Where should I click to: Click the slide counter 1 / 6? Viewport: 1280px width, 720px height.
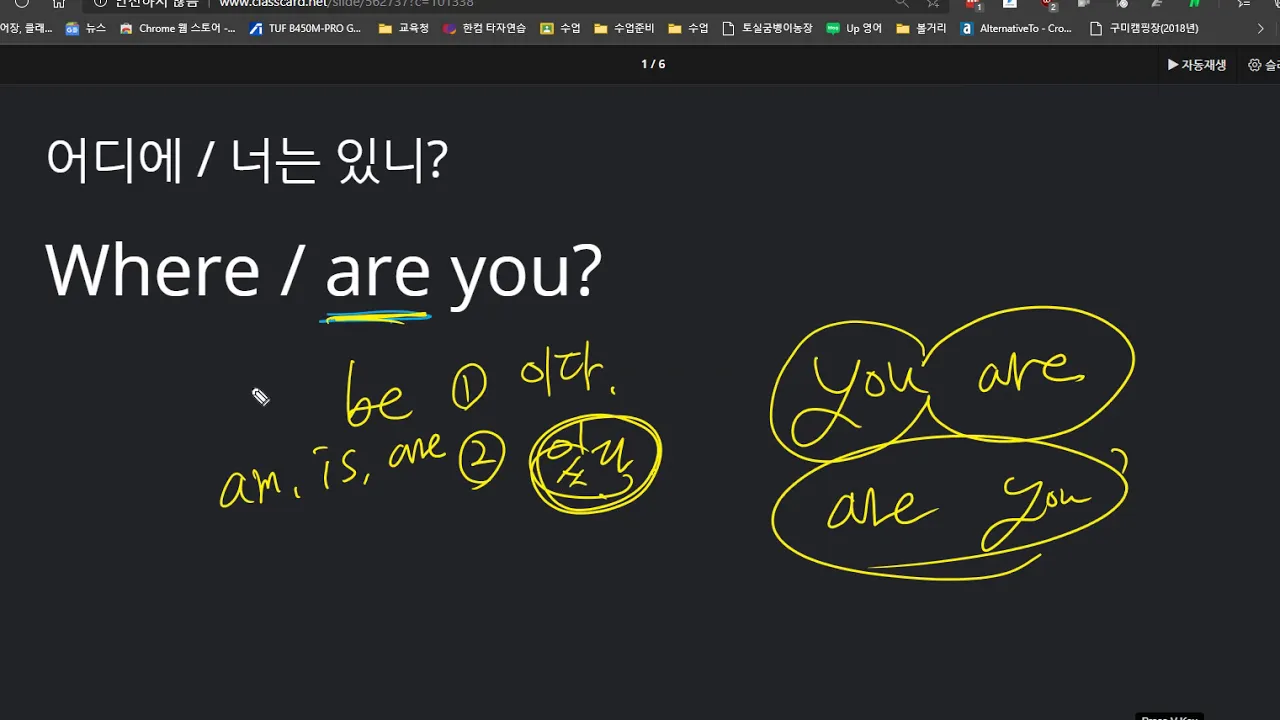(653, 64)
